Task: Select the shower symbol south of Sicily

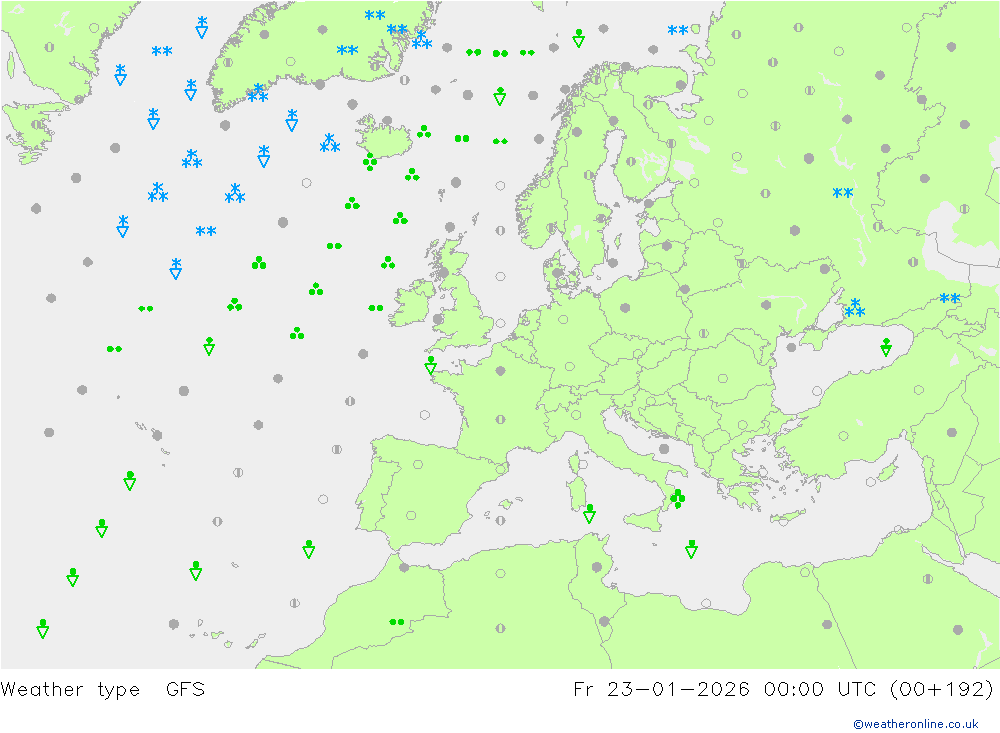Action: point(691,549)
